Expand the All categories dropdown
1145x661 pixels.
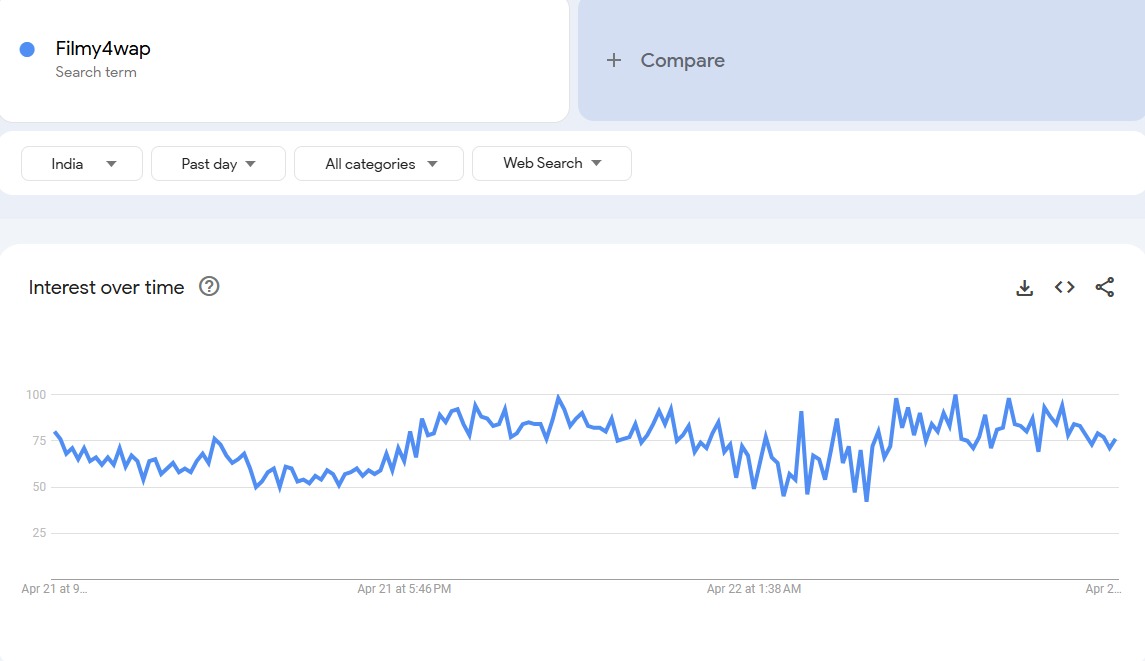379,164
